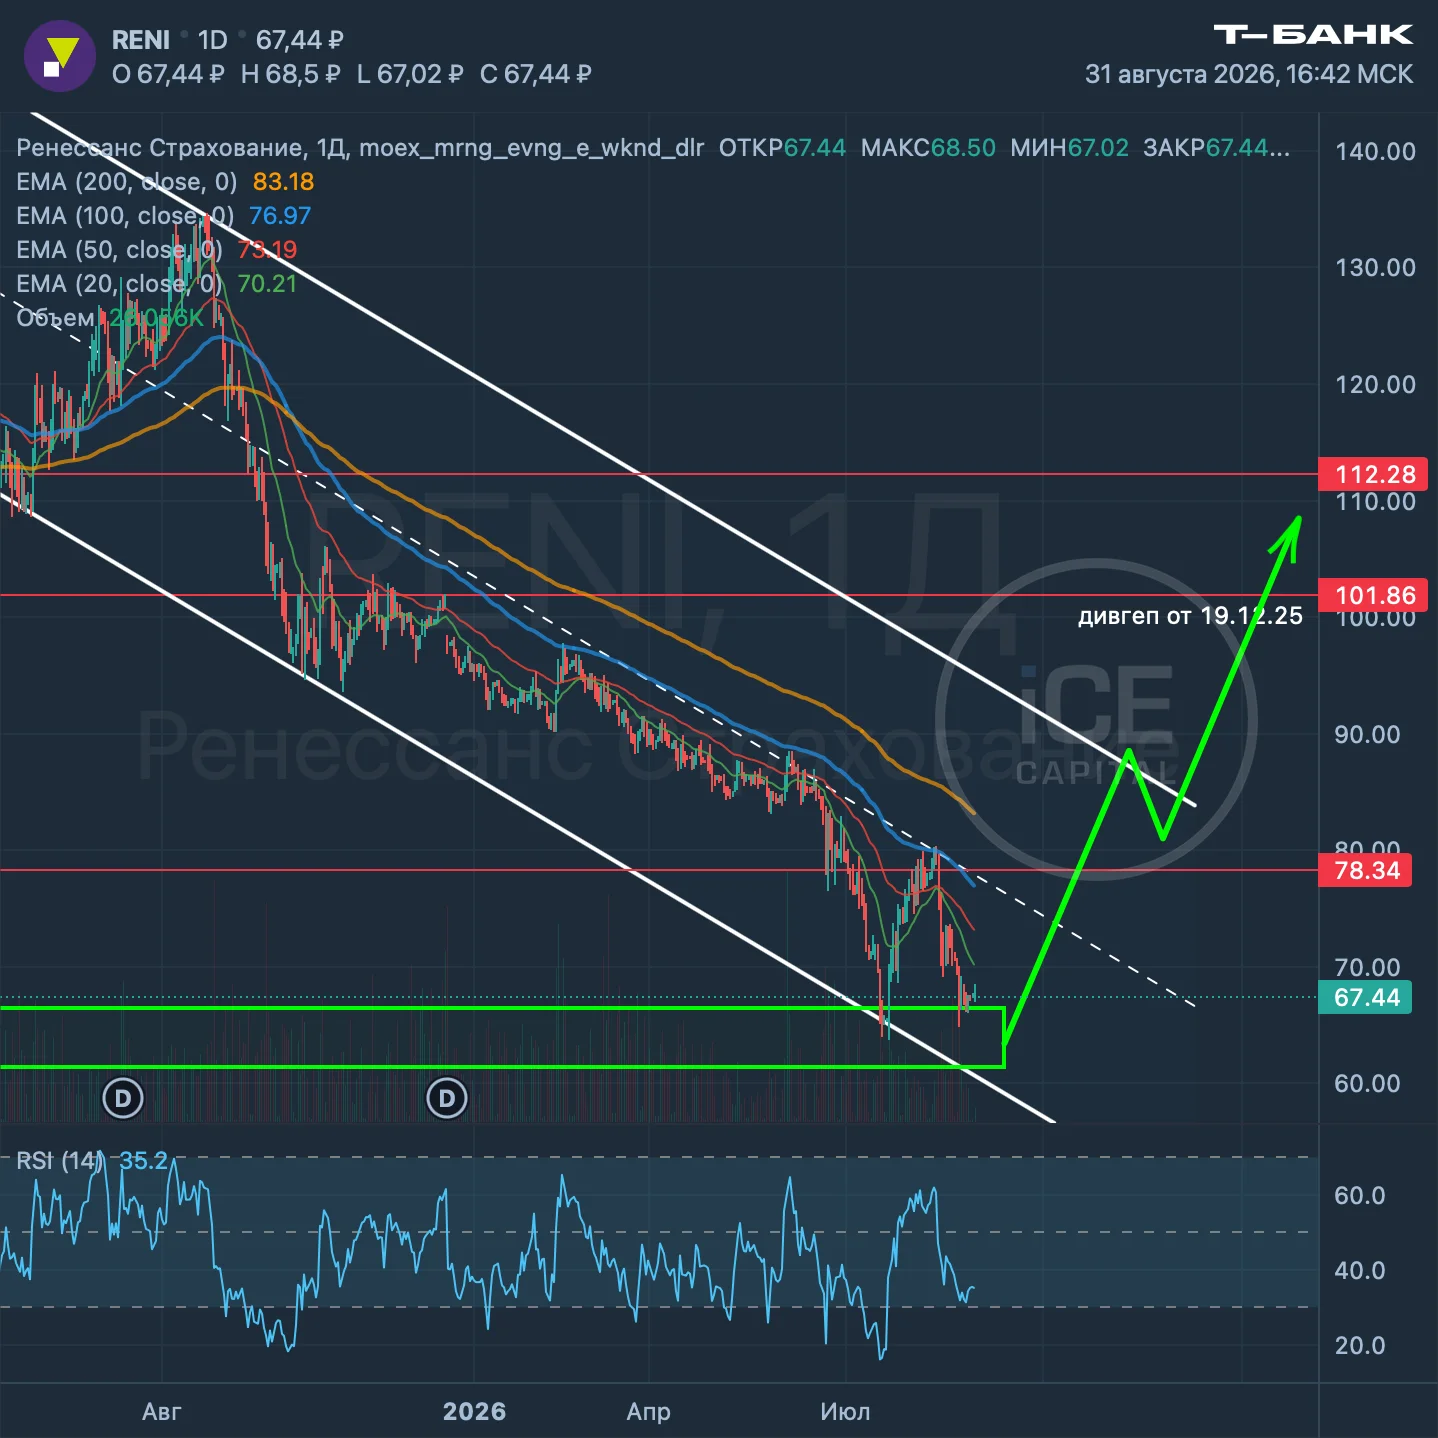Click the 2026 label on time axis
Screen dimensions: 1438x1438
(x=474, y=1412)
